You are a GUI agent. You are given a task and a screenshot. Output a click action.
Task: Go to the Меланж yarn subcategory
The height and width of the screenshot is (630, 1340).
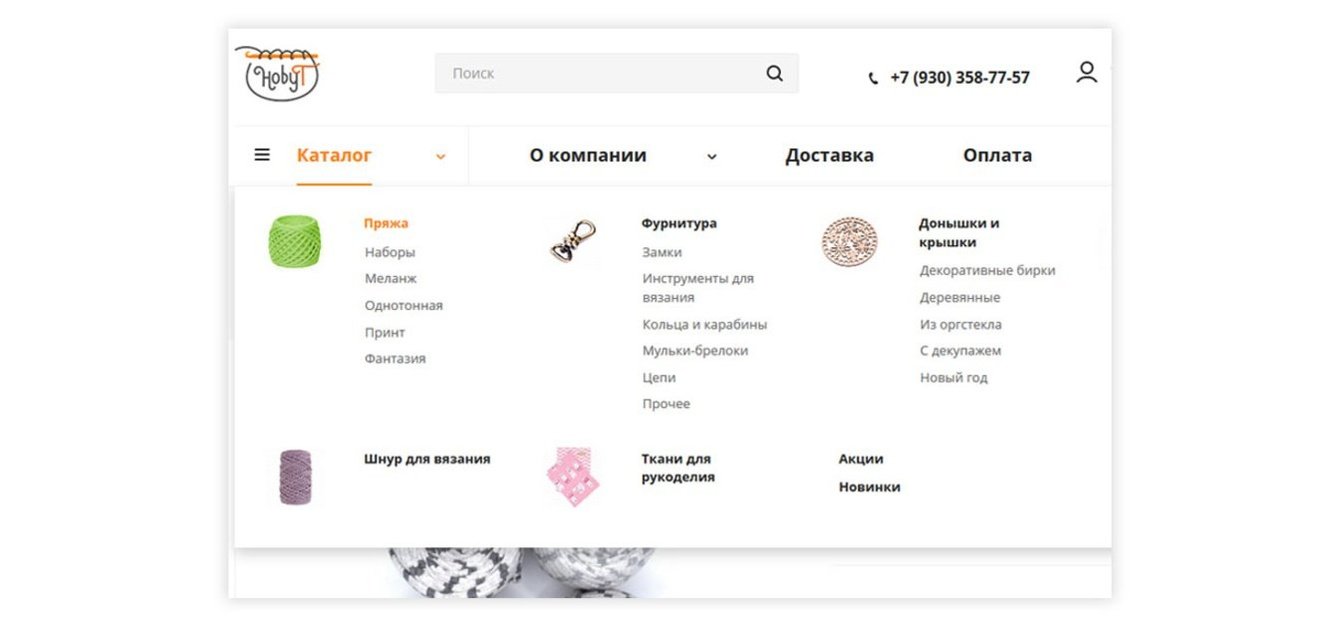pos(391,279)
